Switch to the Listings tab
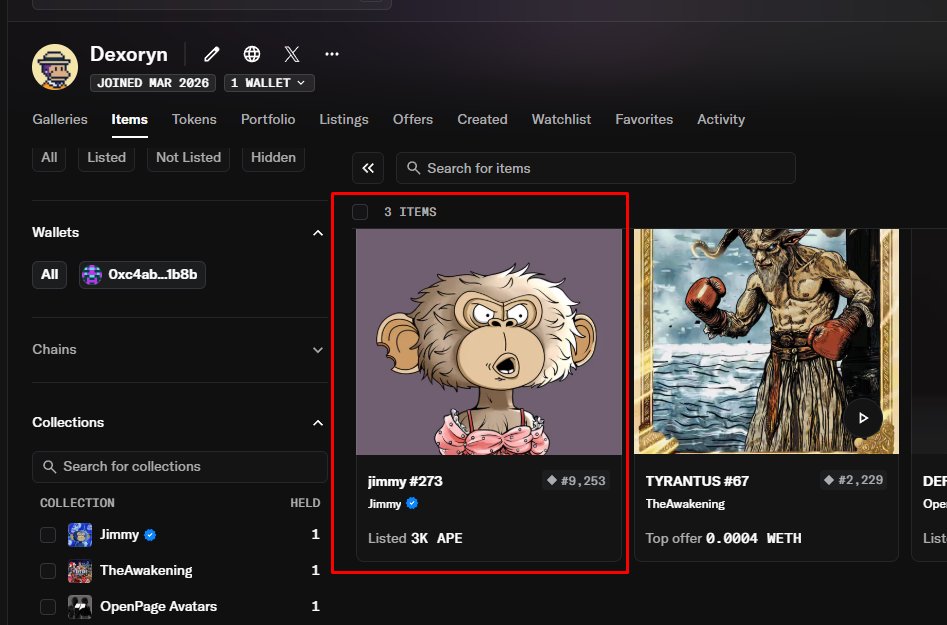This screenshot has width=947, height=625. click(344, 120)
